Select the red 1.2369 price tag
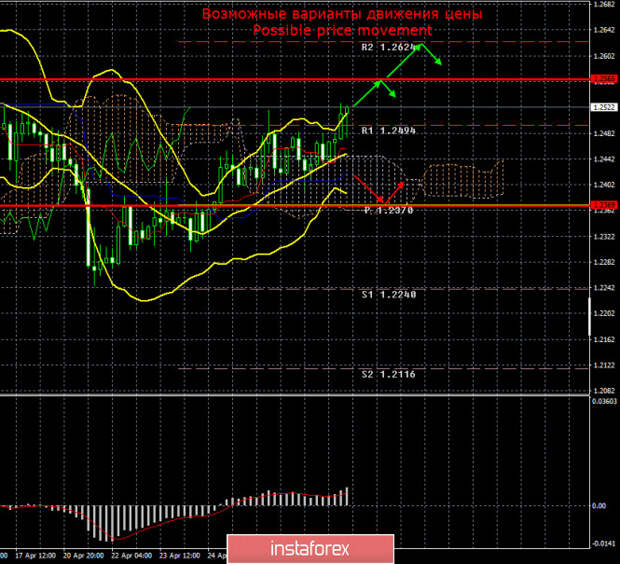 pyautogui.click(x=604, y=205)
